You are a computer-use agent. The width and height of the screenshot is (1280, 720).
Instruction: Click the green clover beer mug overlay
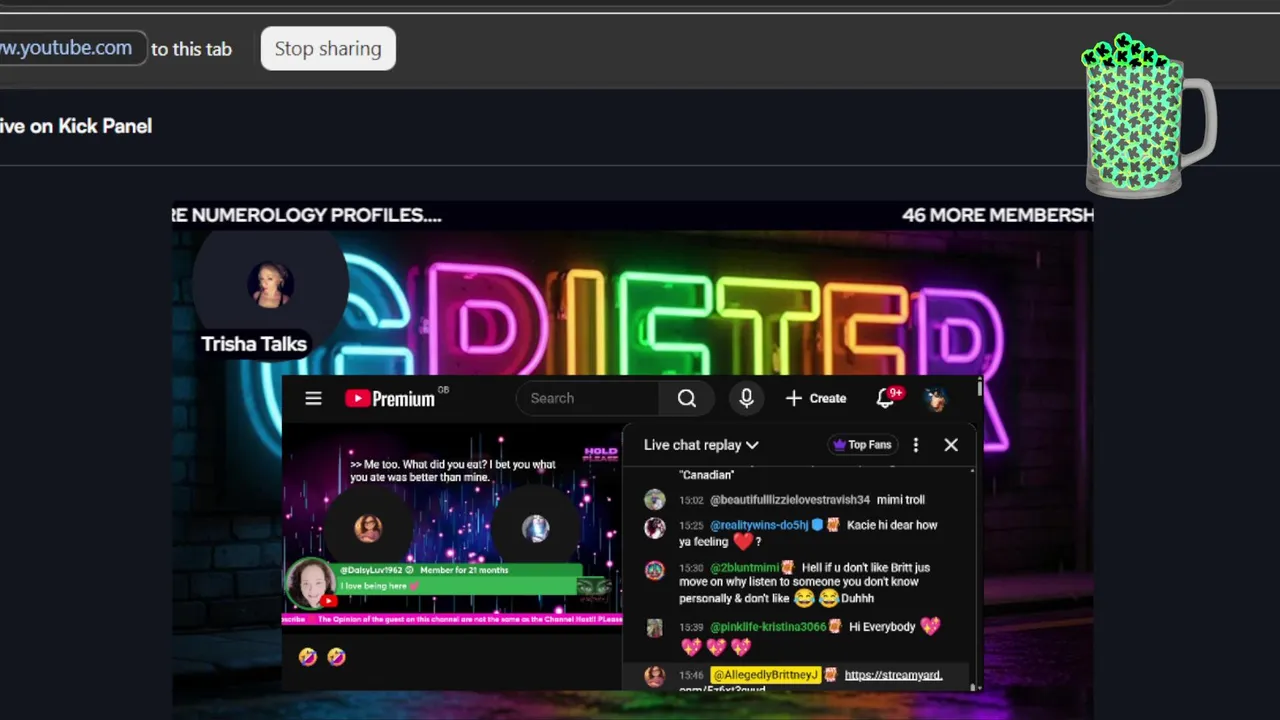coord(1150,116)
